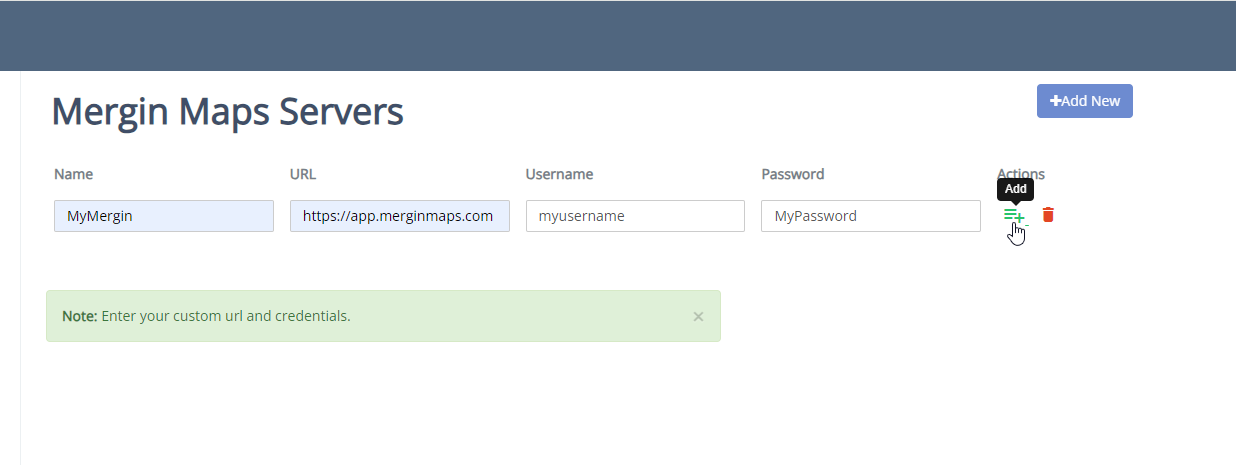Select the Password input field

(x=870, y=216)
